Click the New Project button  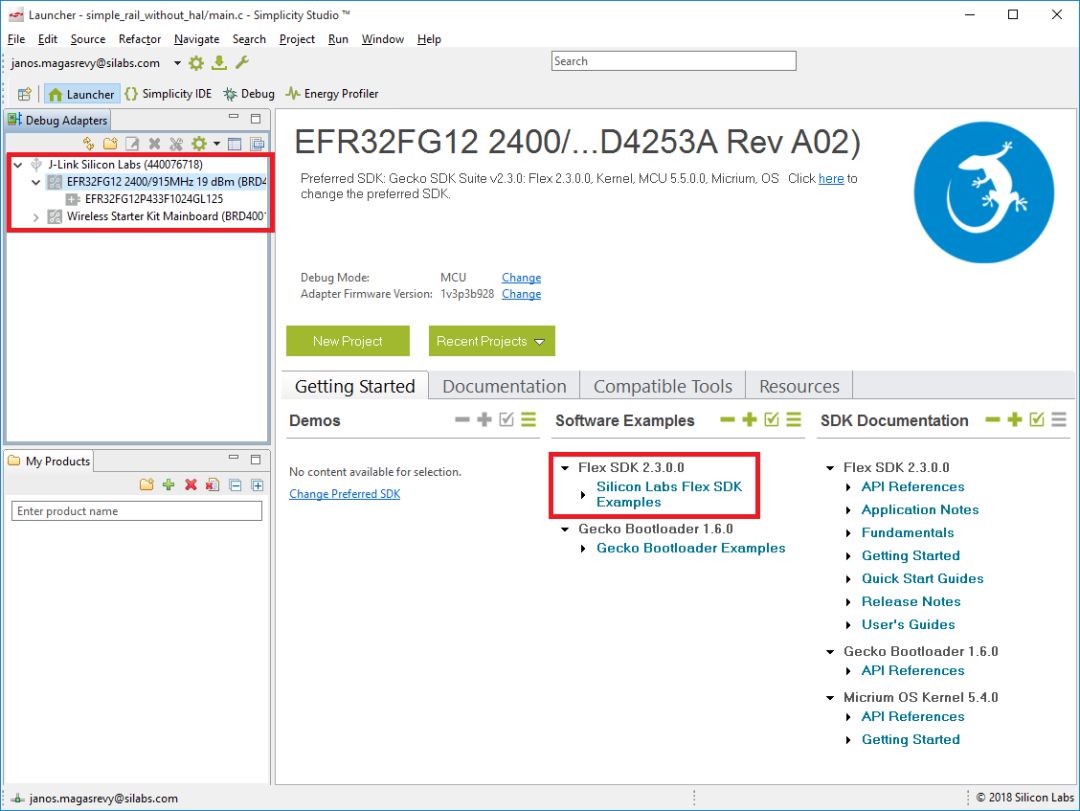click(348, 341)
